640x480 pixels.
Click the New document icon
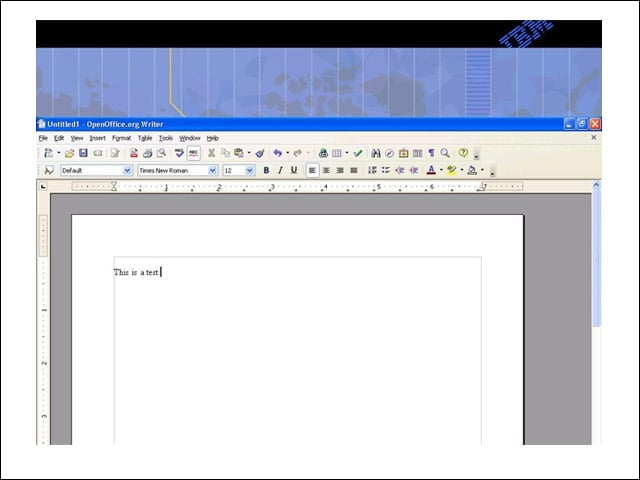click(49, 153)
